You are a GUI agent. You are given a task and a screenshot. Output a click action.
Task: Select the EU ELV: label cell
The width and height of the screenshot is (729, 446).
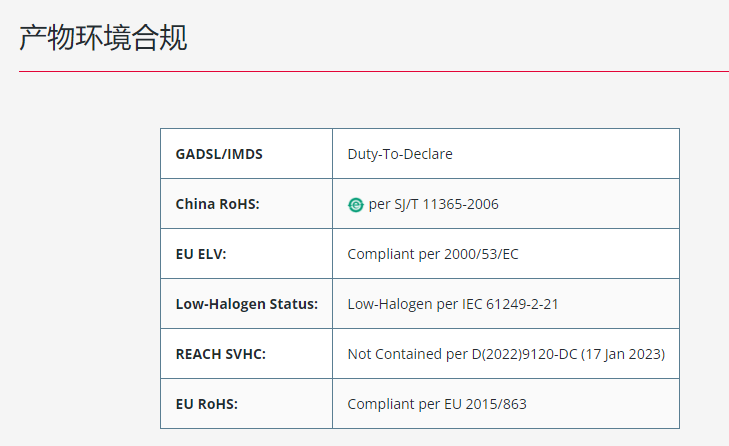coord(246,254)
